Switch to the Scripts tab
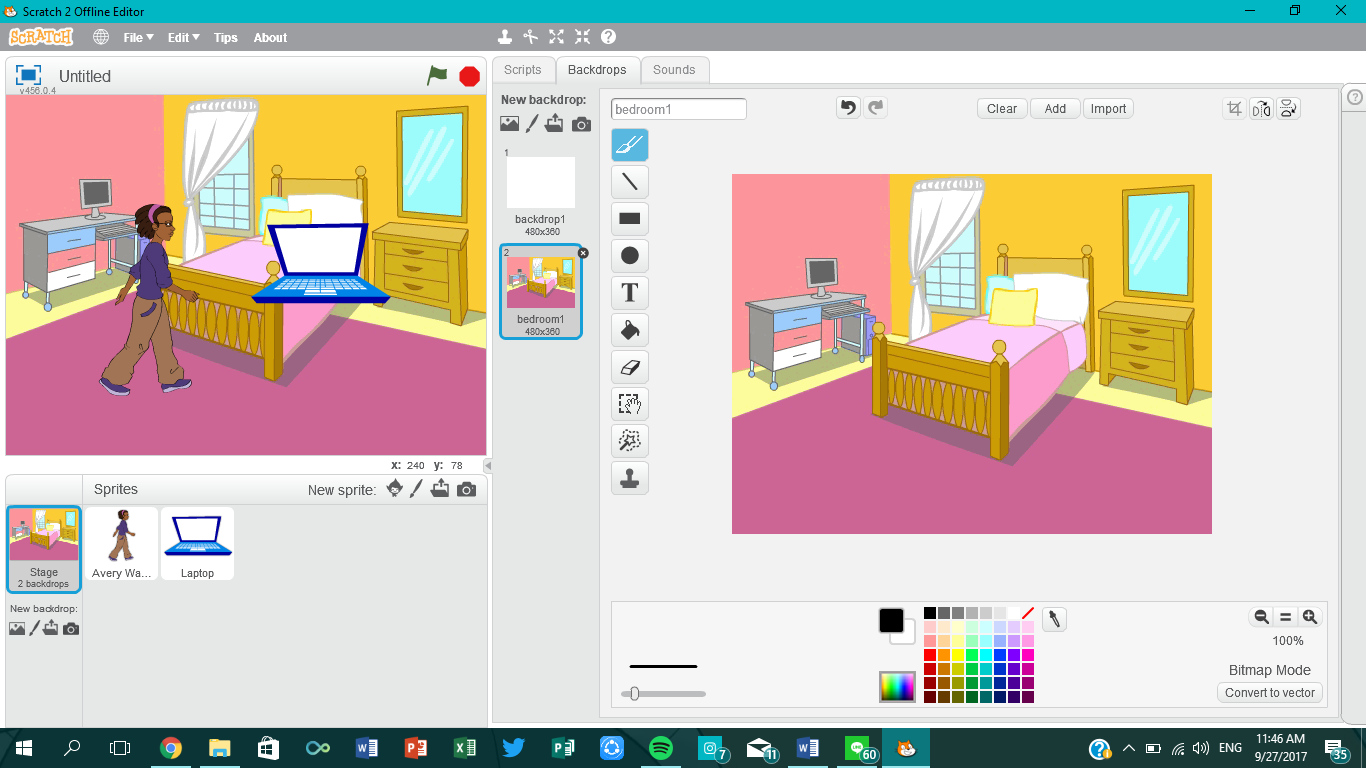 tap(522, 69)
